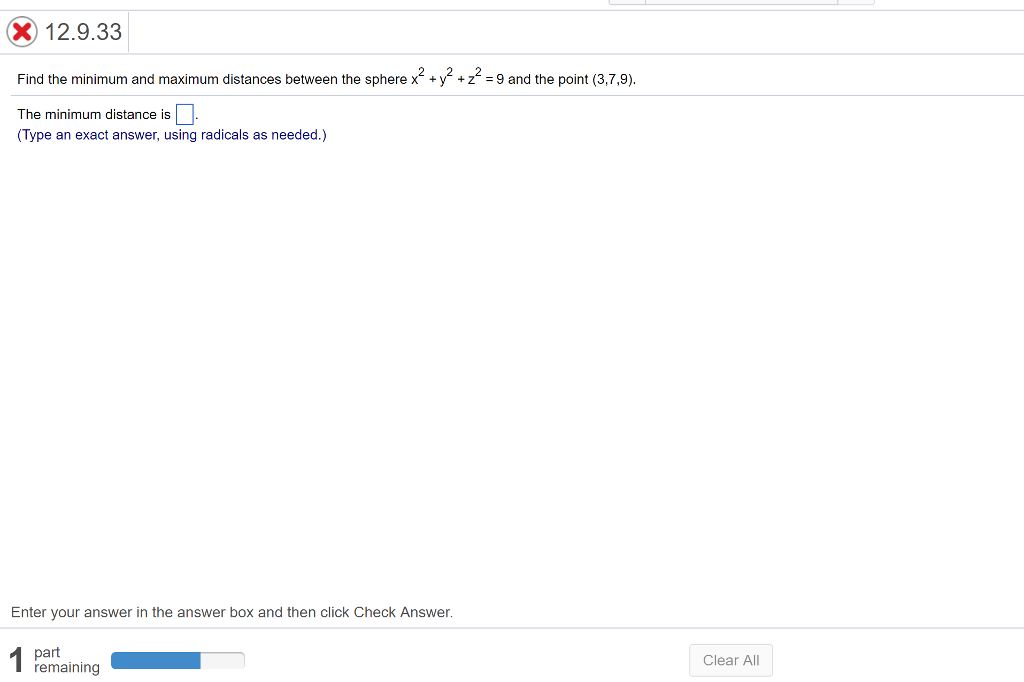Click the circular error indicator icon

tap(20, 31)
